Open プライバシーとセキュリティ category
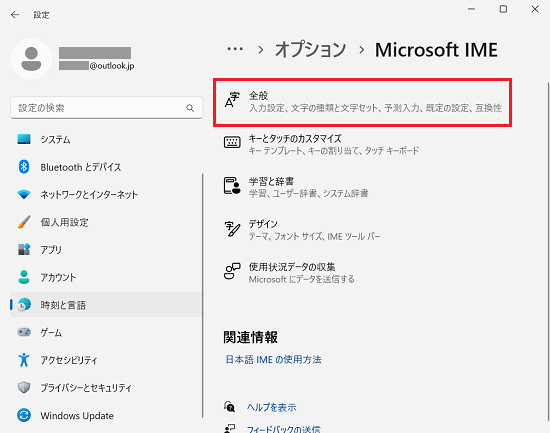The height and width of the screenshot is (433, 550). [106, 387]
